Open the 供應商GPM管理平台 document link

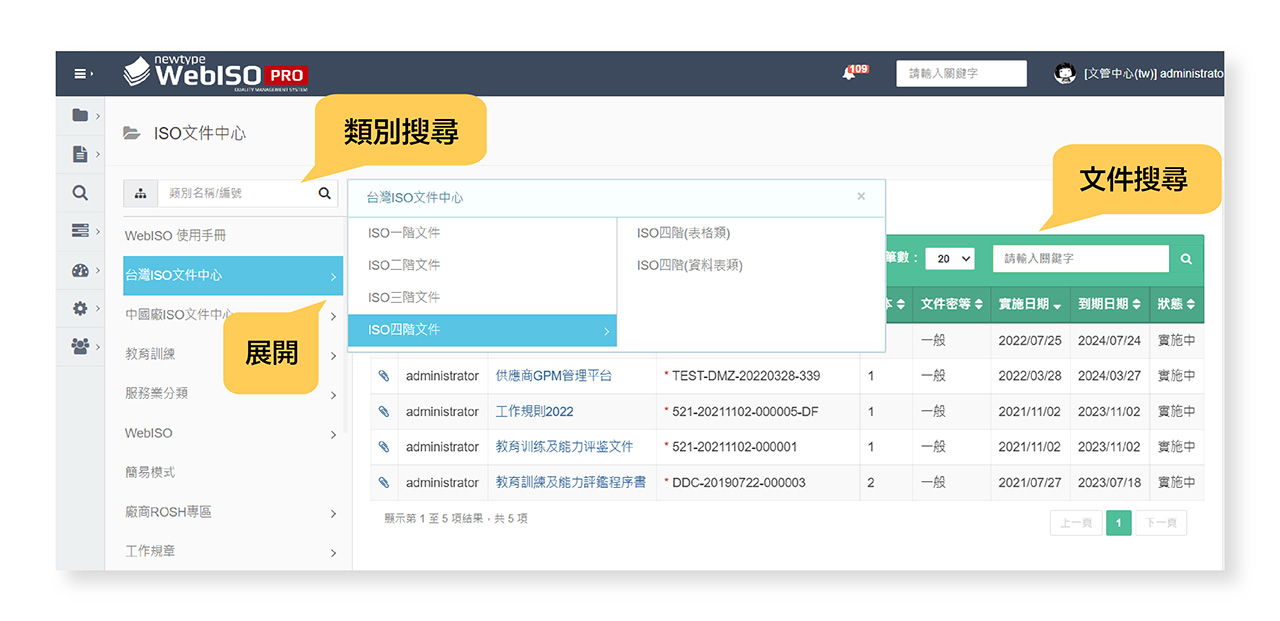coord(553,376)
